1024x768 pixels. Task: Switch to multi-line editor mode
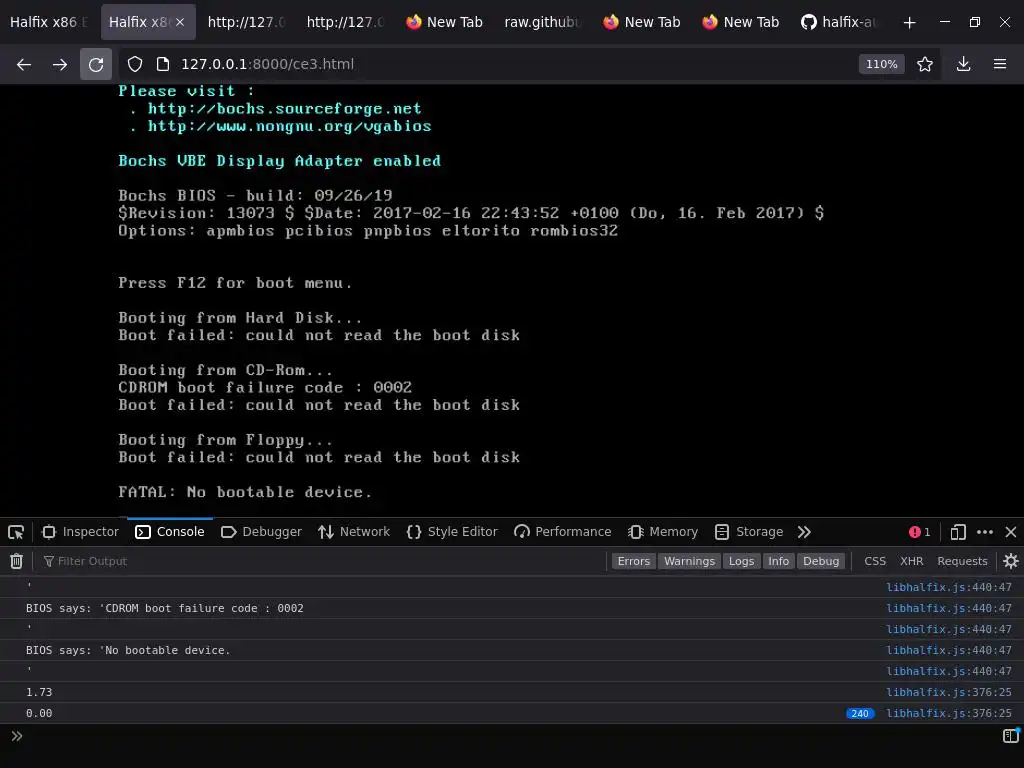(1011, 736)
